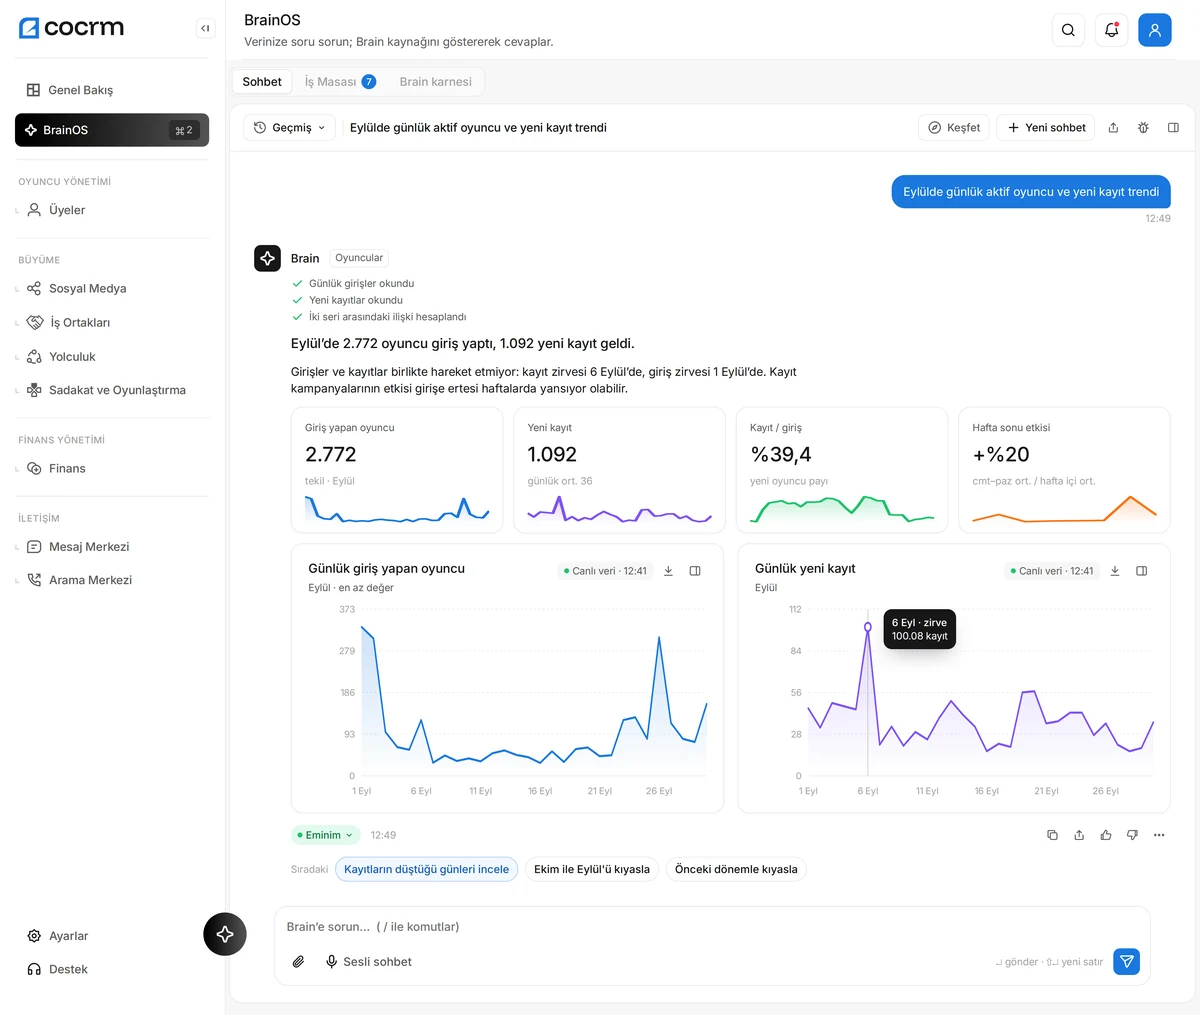Switch to the İş Masası tab
Viewport: 1200px width, 1015px height.
click(x=340, y=82)
